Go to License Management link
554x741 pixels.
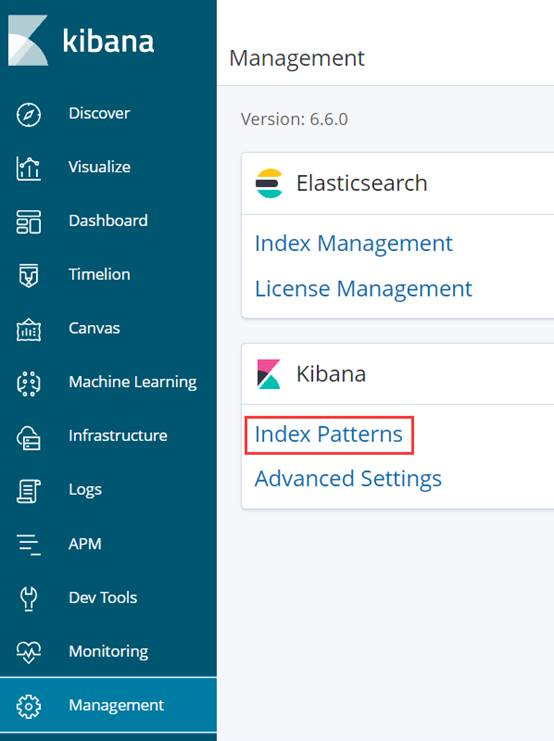(363, 289)
